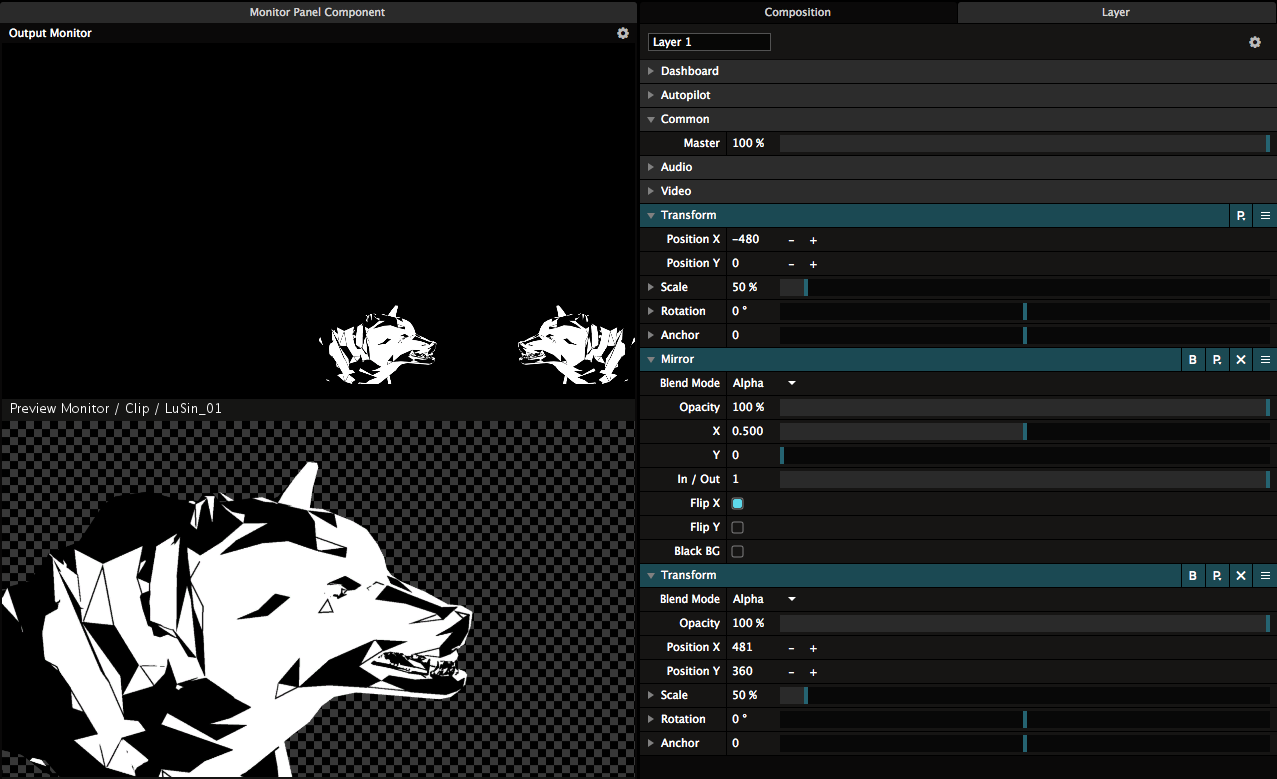Bypass the Mirror effect with B button

click(x=1193, y=359)
